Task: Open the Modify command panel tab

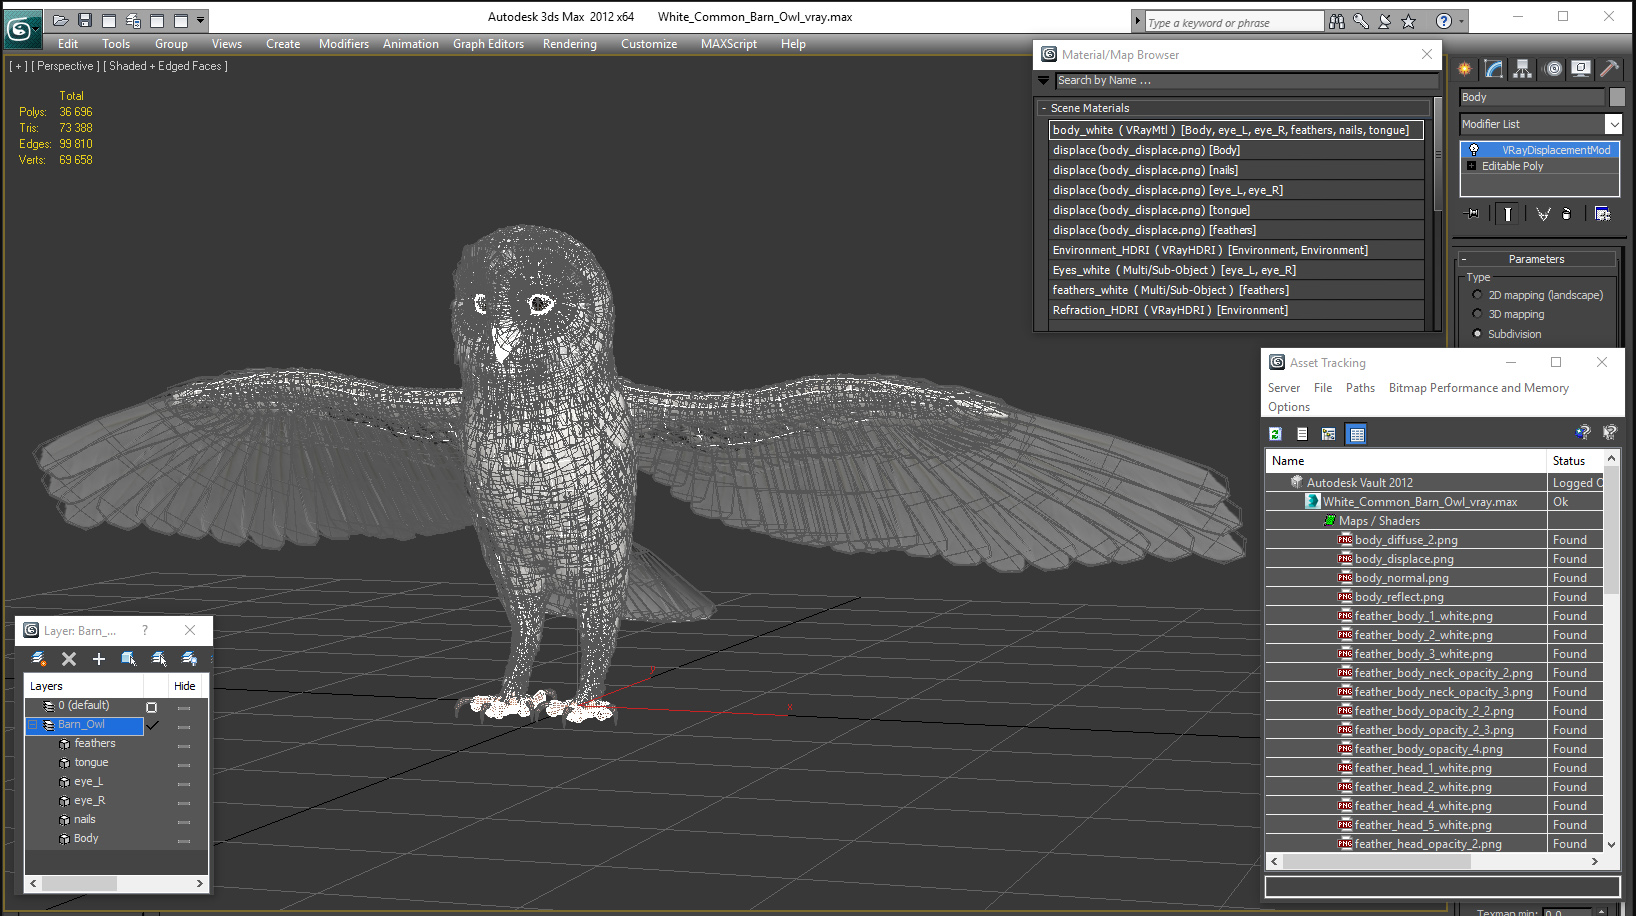Action: click(1493, 69)
